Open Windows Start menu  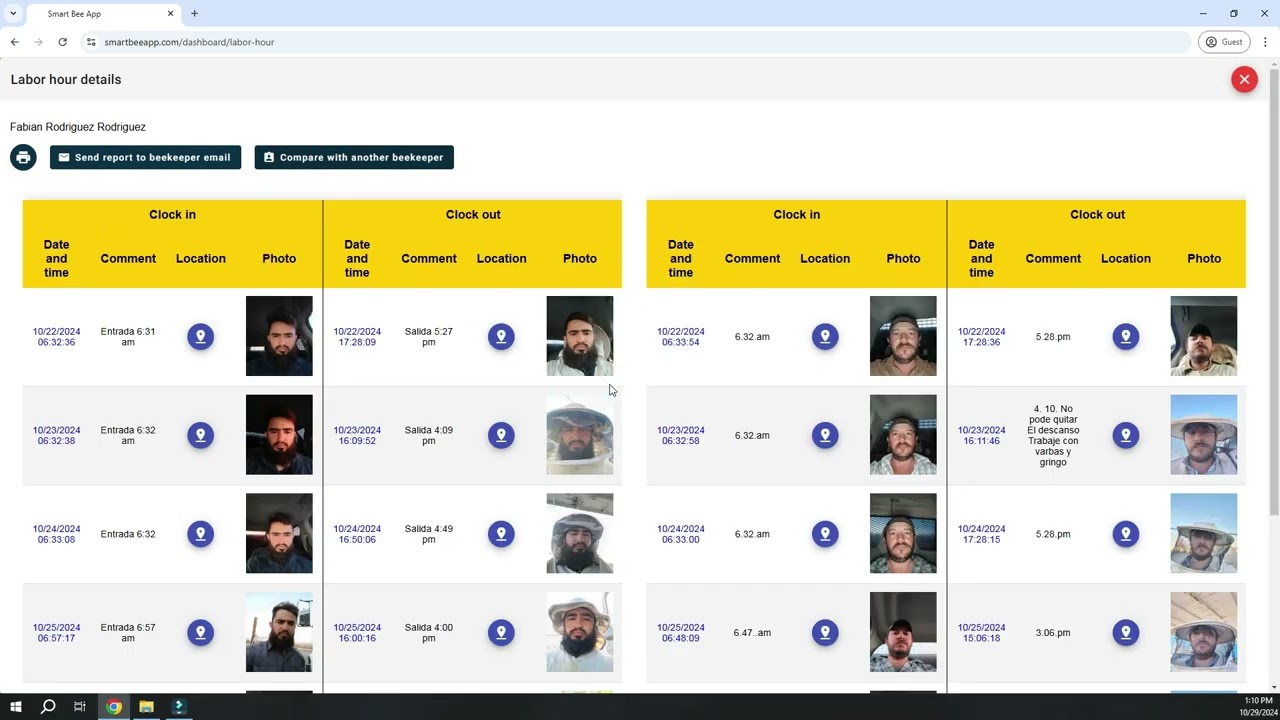click(15, 707)
